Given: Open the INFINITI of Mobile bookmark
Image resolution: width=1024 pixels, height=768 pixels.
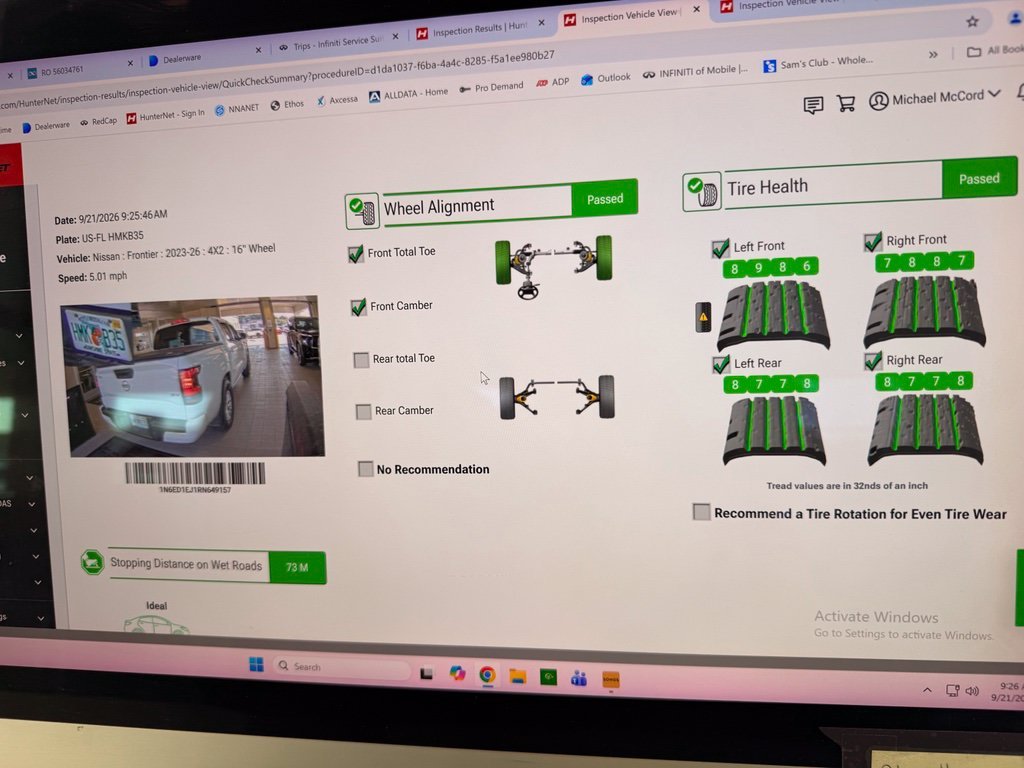Looking at the screenshot, I should [696, 72].
